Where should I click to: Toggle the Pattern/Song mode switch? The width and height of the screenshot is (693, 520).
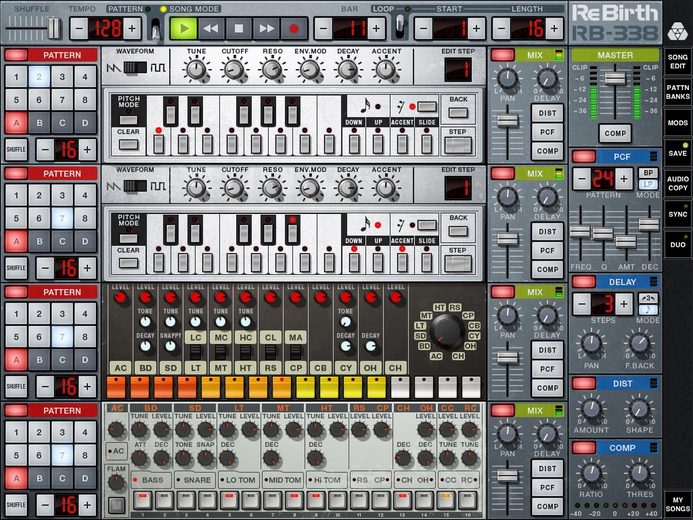click(156, 29)
